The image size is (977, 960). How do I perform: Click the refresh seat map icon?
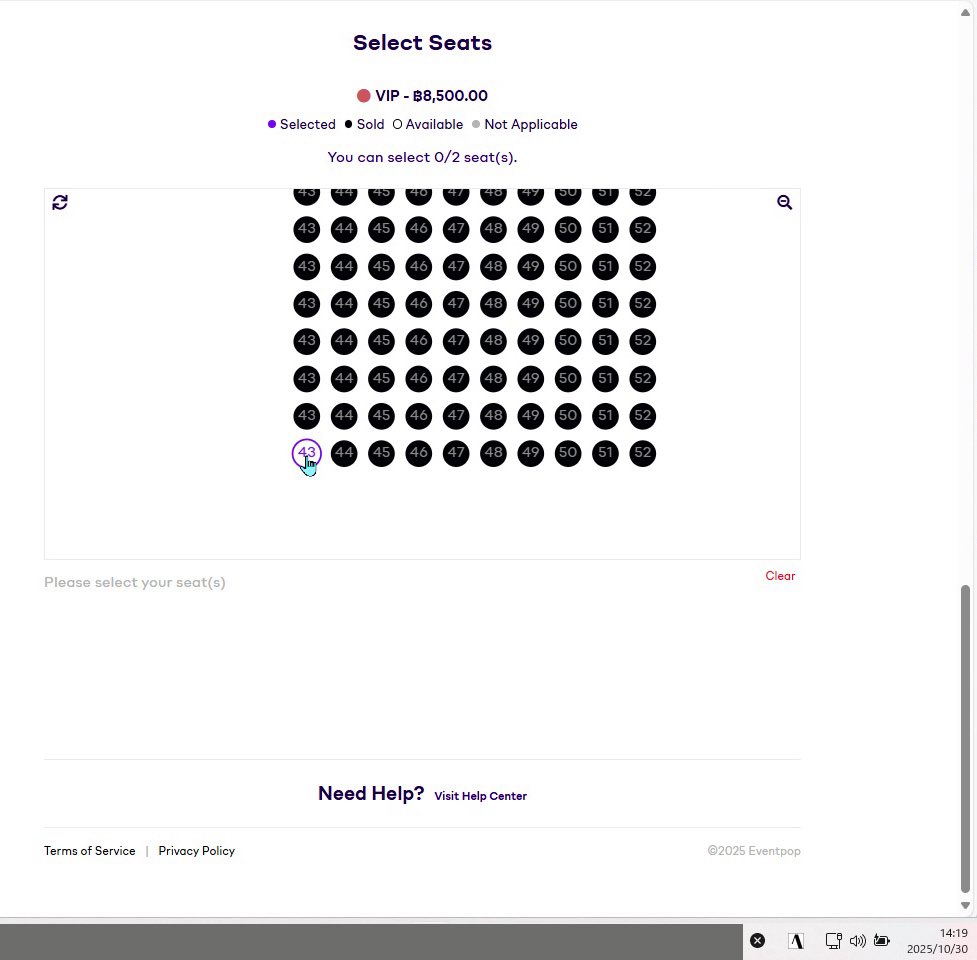point(60,202)
